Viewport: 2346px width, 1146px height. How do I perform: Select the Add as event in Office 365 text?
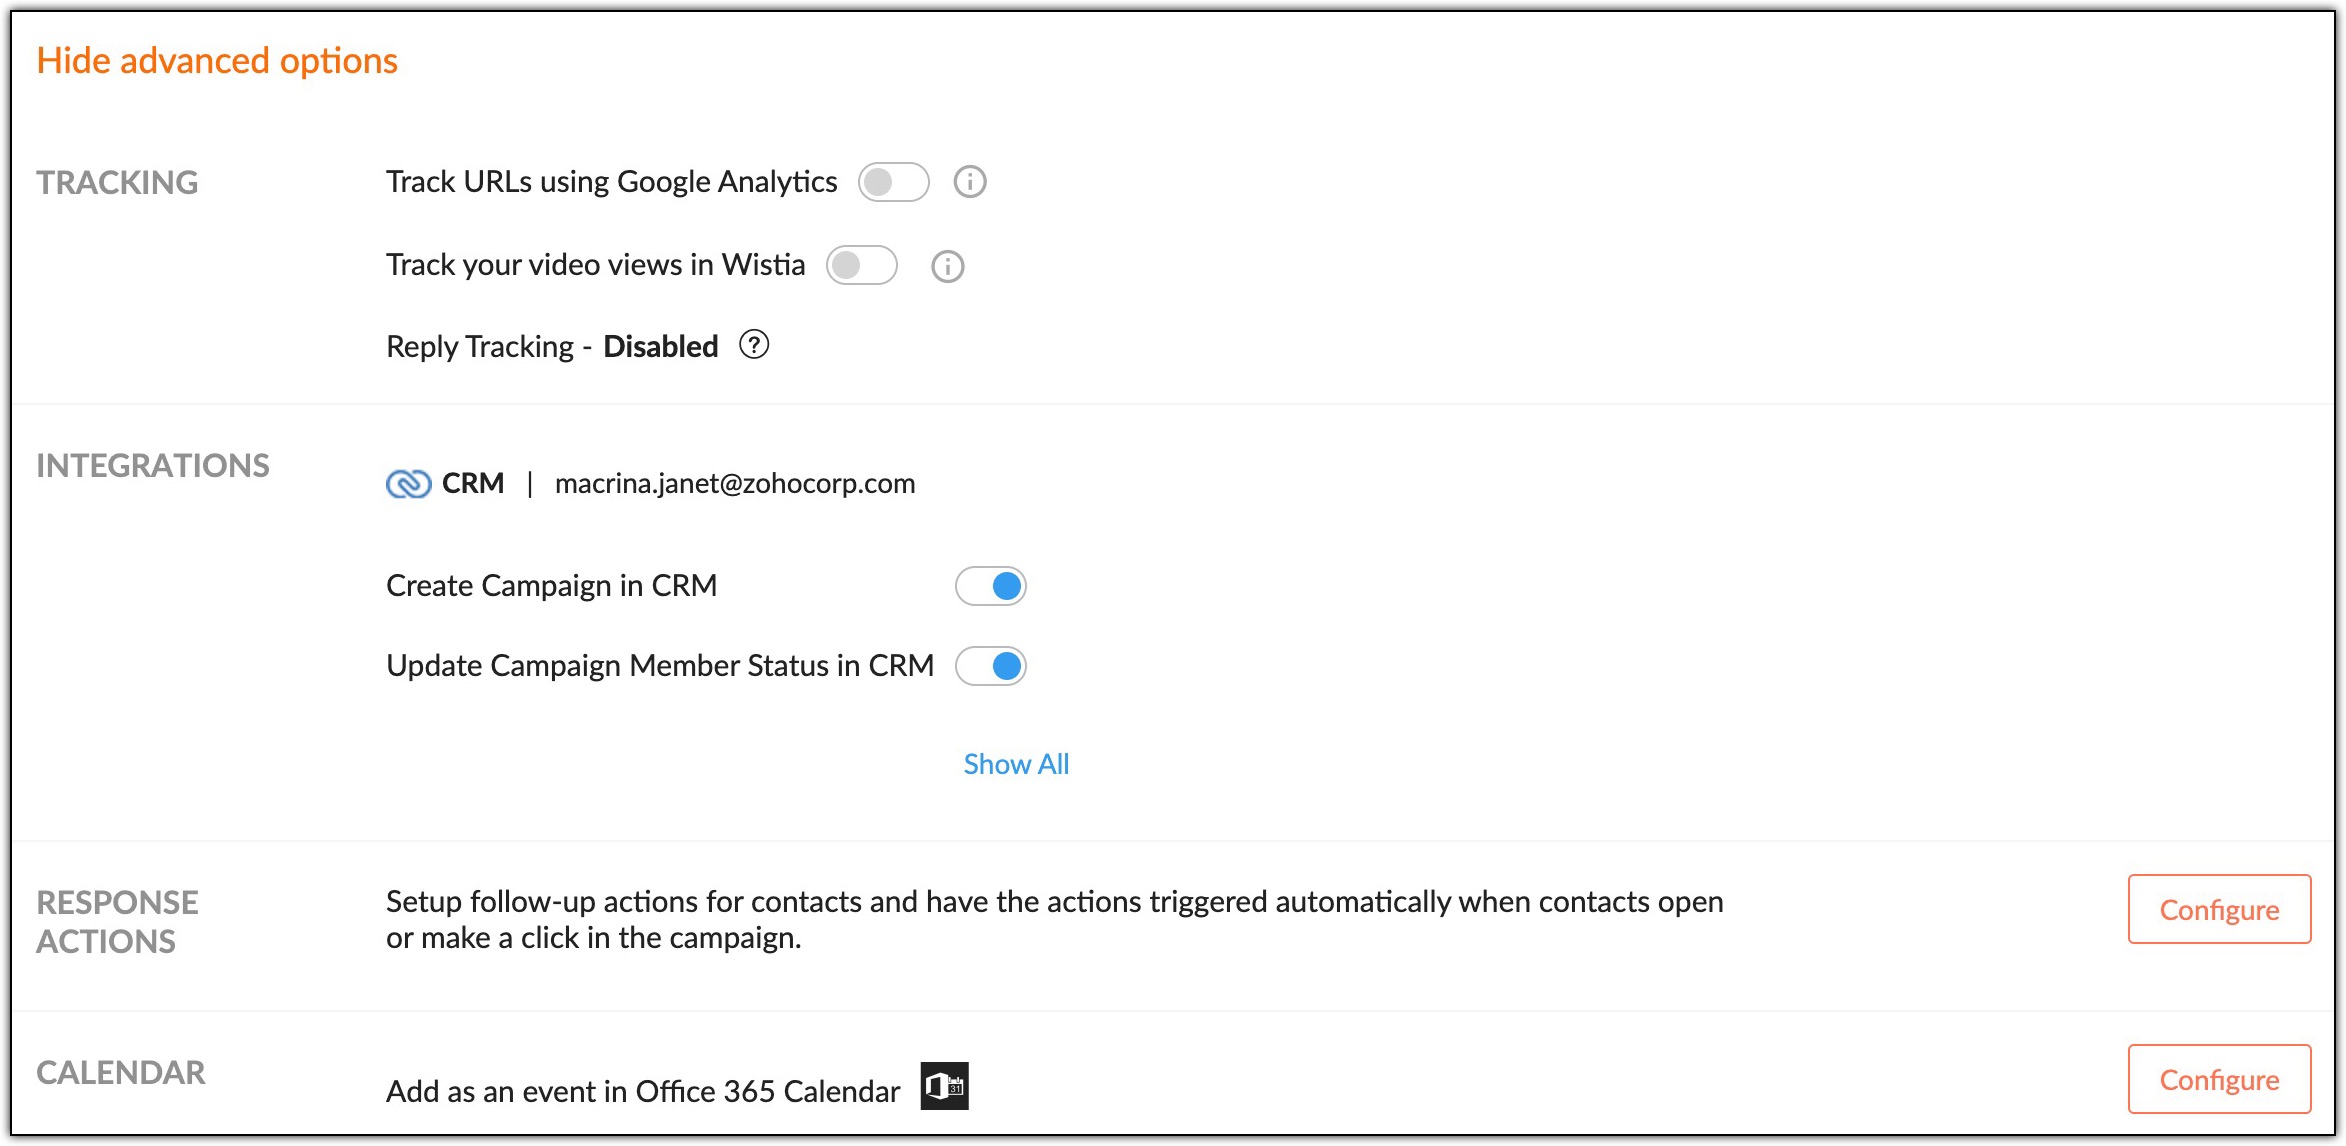(x=642, y=1091)
